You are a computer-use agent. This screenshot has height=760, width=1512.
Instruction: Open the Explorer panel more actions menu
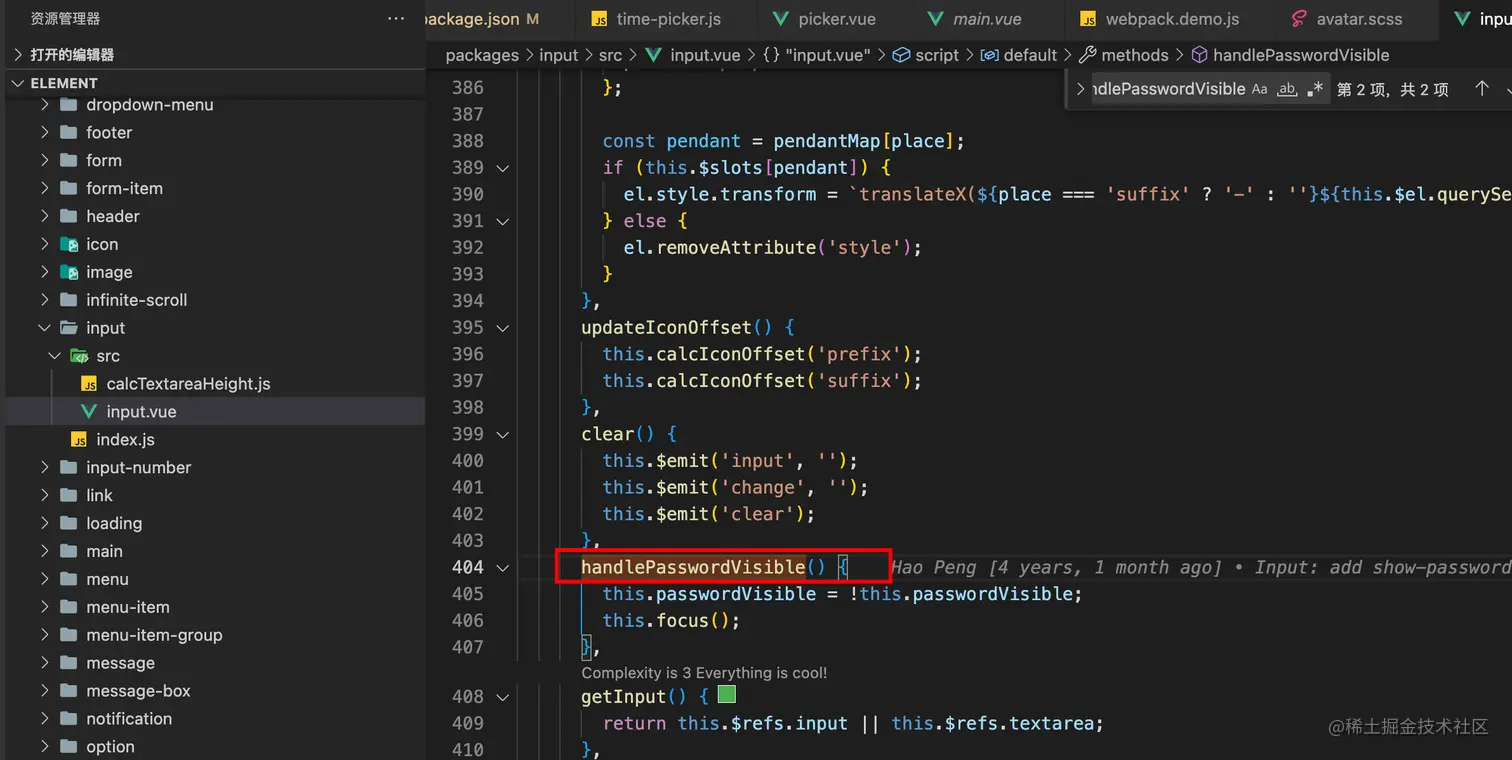tap(396, 19)
